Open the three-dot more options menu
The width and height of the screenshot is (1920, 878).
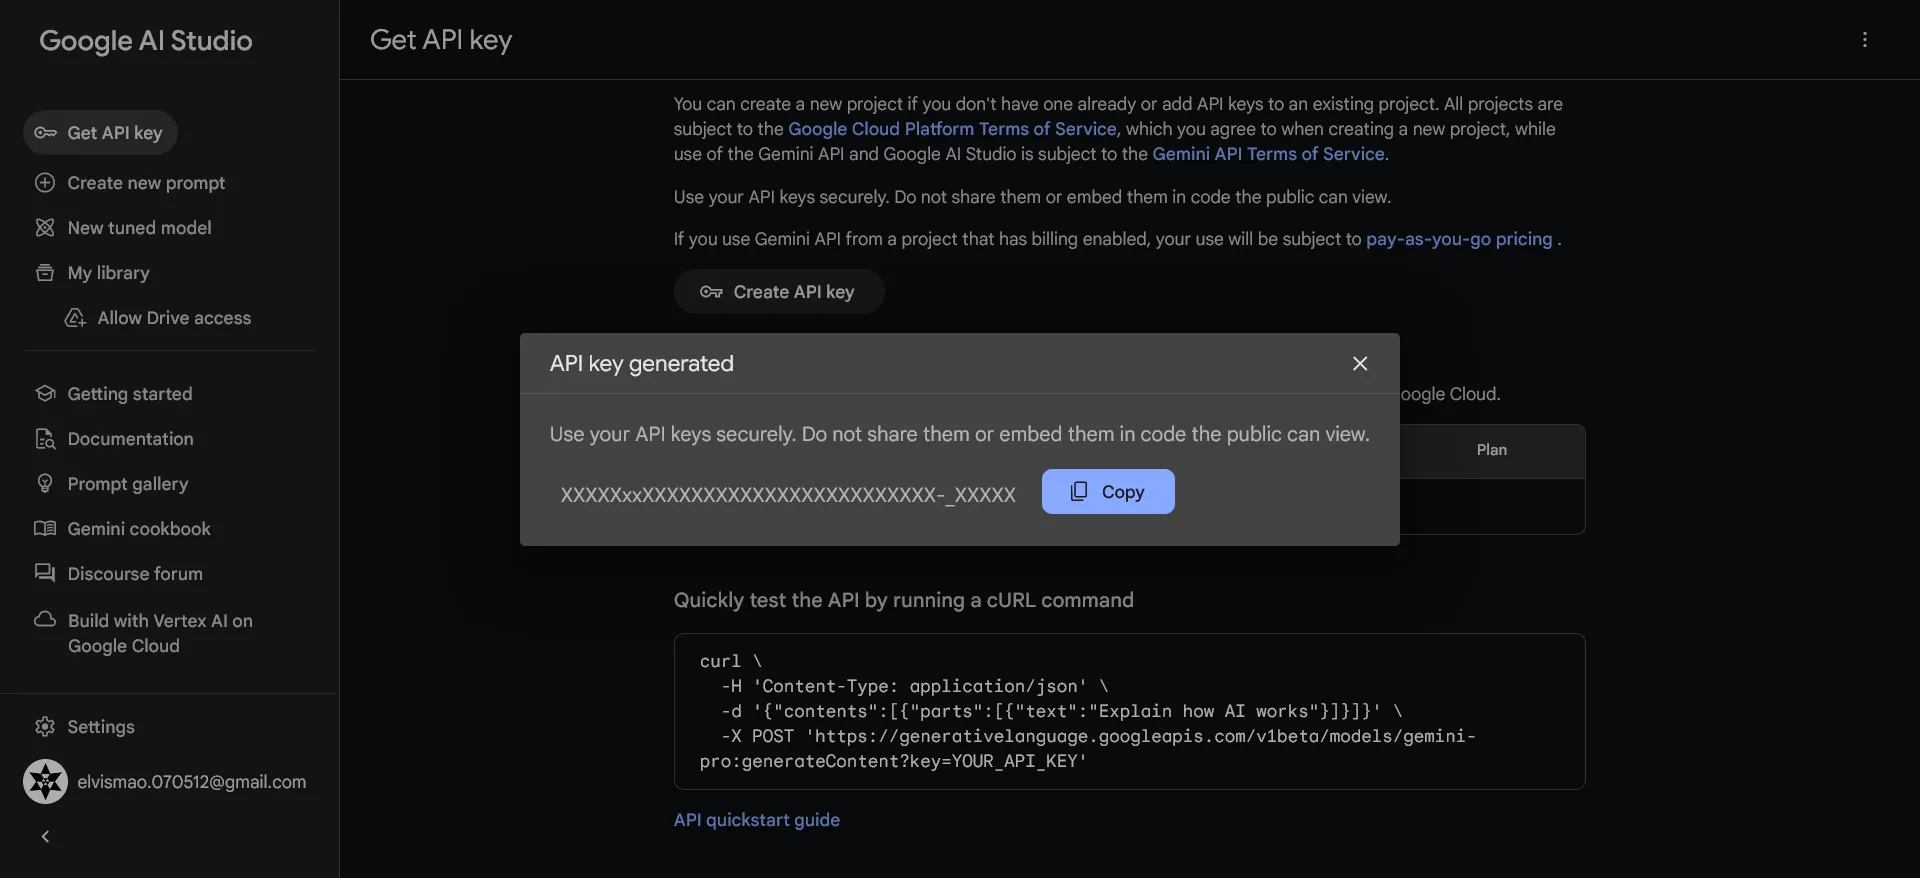pos(1864,40)
